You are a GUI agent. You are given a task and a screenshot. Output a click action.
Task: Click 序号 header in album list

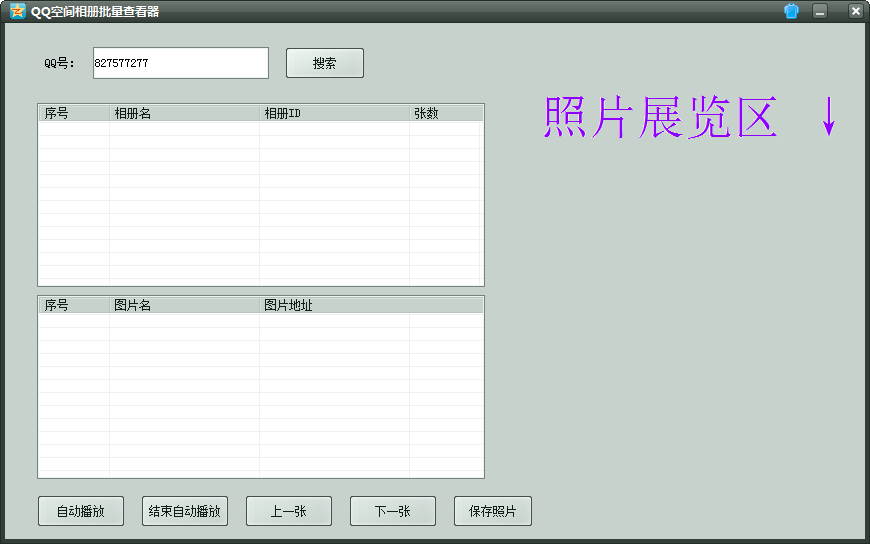coord(74,113)
